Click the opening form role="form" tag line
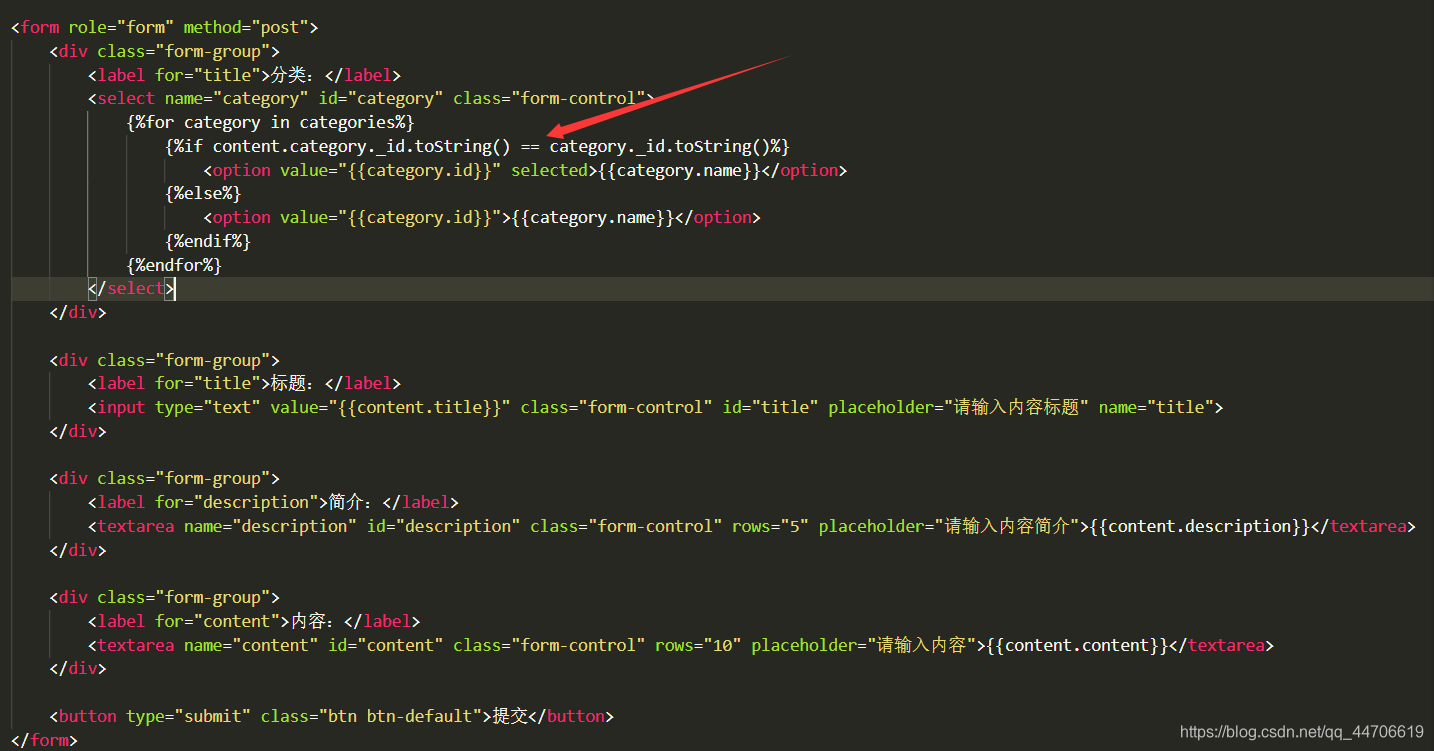Screen dimensions: 1434x751 click(165, 27)
